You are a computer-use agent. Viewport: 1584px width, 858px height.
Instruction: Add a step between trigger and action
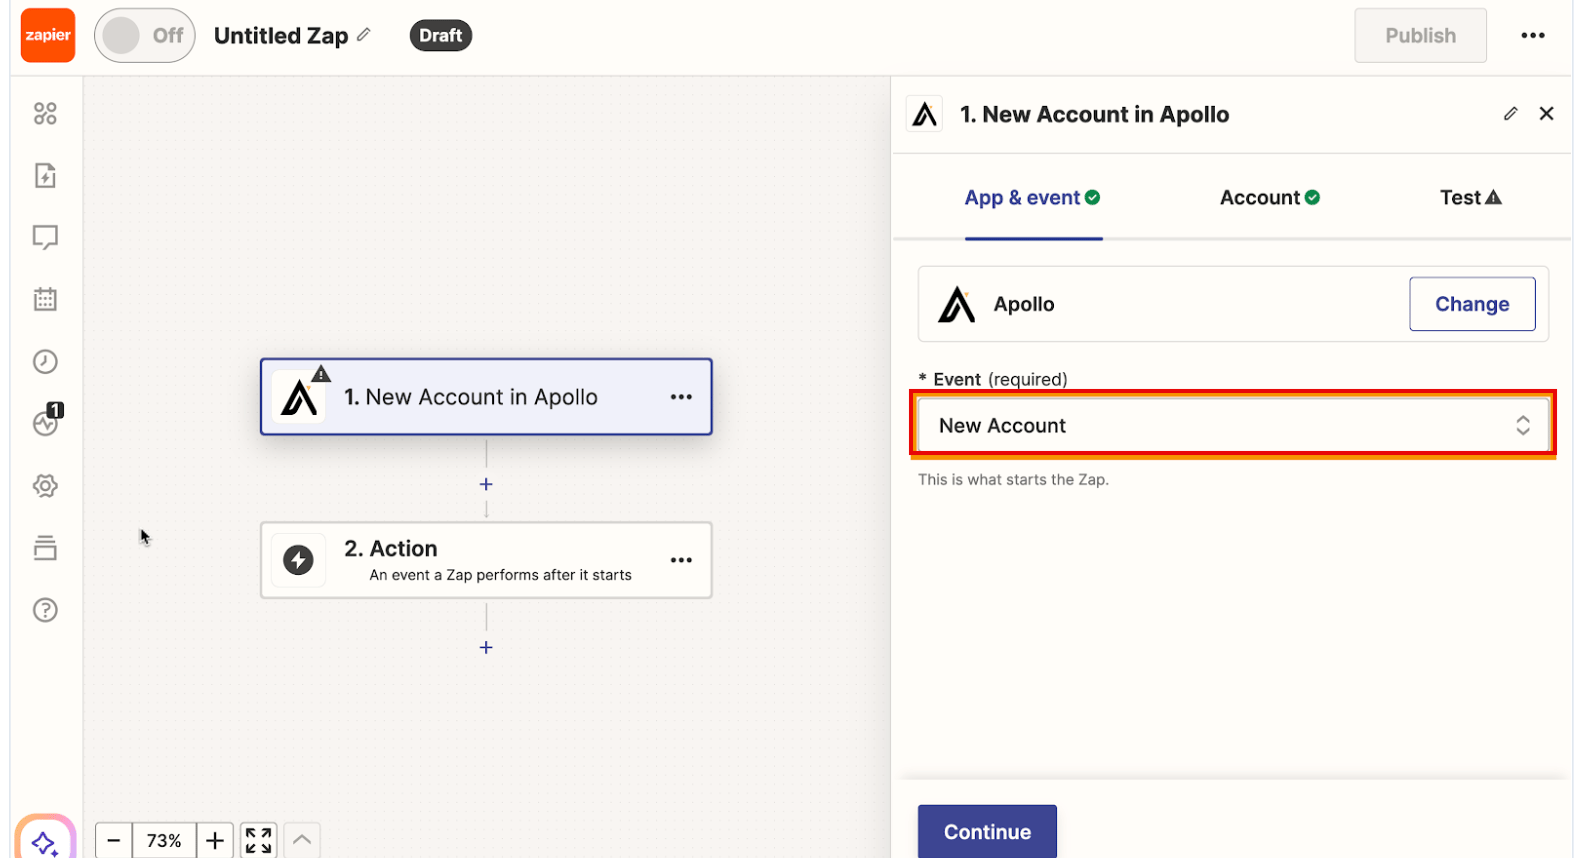(x=486, y=484)
